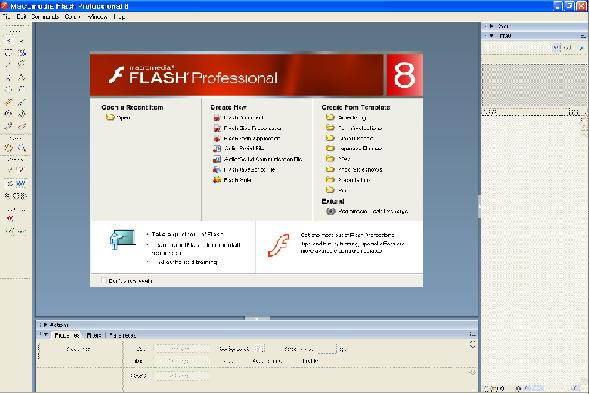Image resolution: width=589 pixels, height=394 pixels.
Task: Select the Properties tab
Action: click(66, 335)
